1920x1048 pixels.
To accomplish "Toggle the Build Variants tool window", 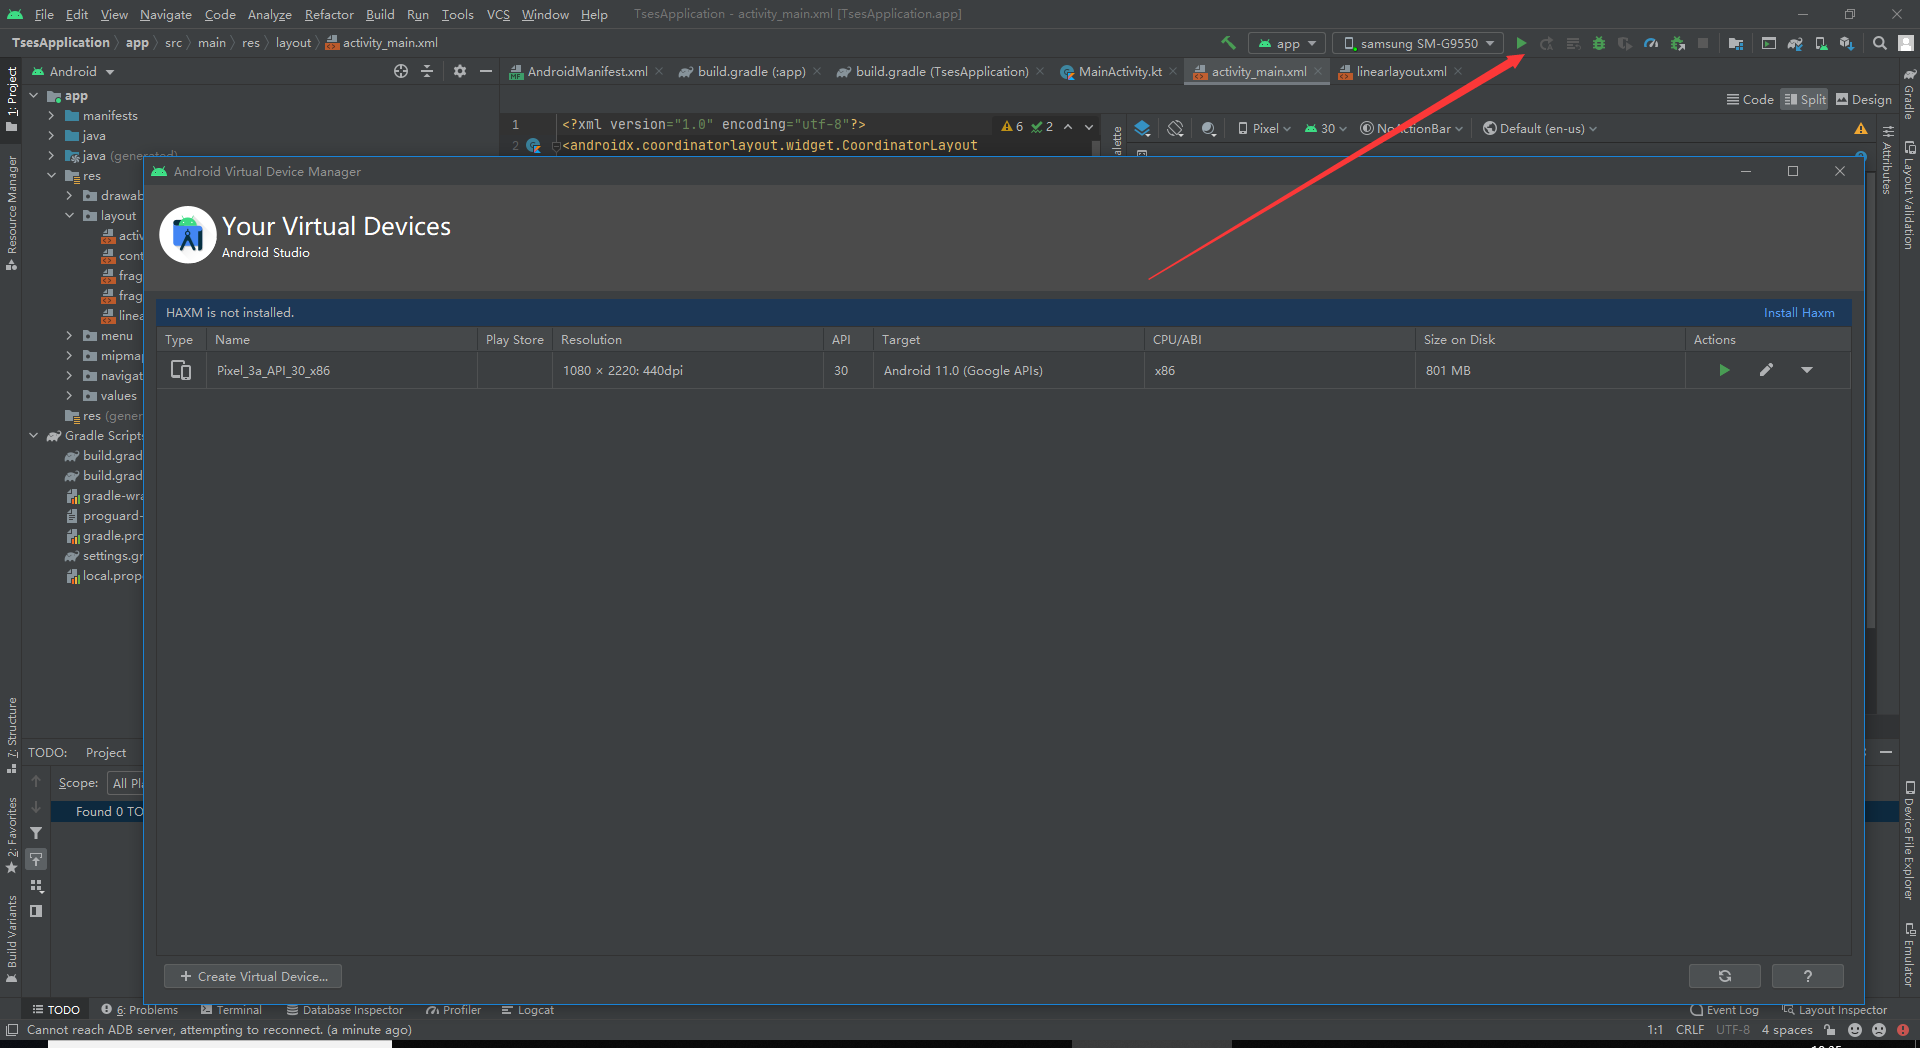I will (12, 938).
